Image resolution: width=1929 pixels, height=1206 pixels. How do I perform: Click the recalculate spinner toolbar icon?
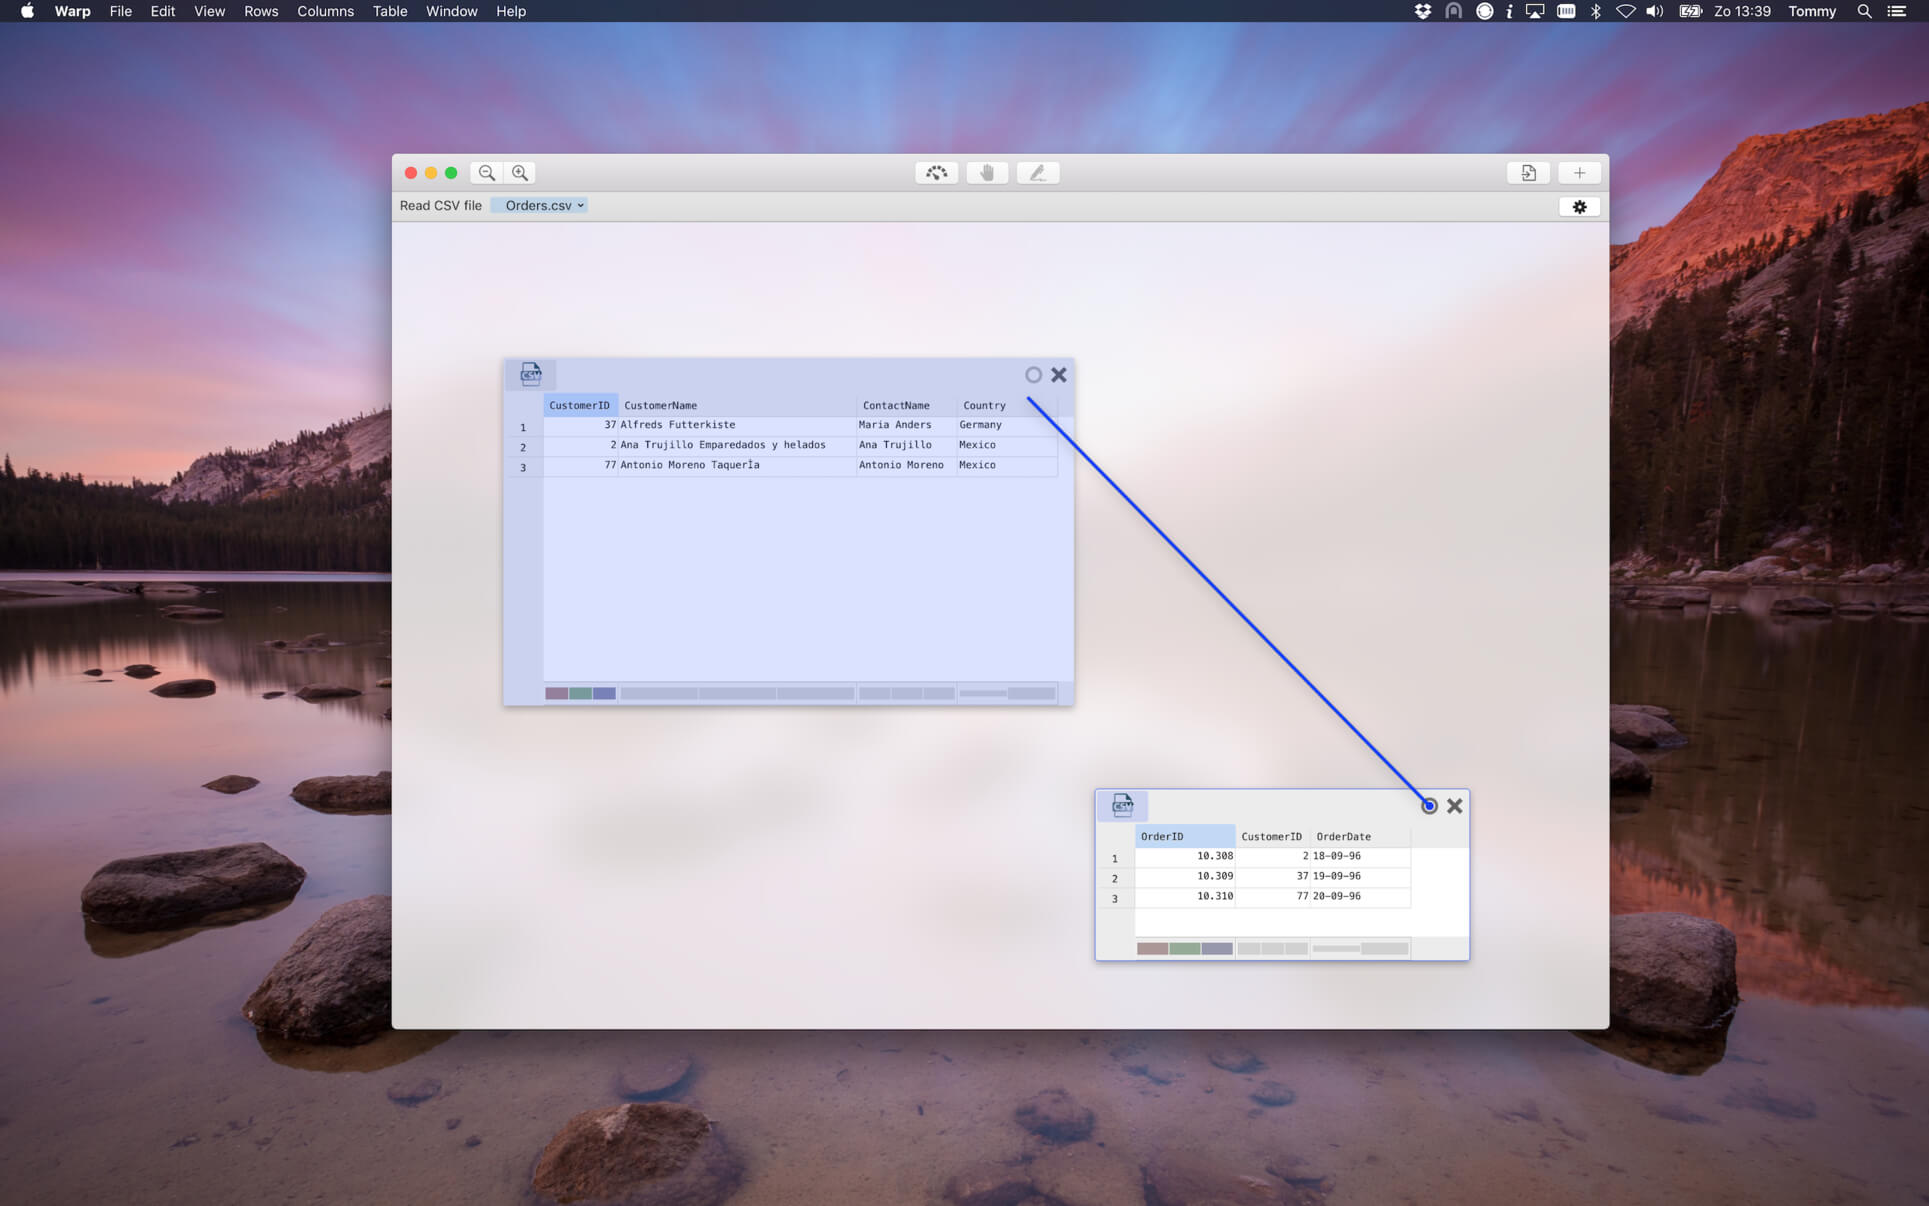pyautogui.click(x=936, y=173)
